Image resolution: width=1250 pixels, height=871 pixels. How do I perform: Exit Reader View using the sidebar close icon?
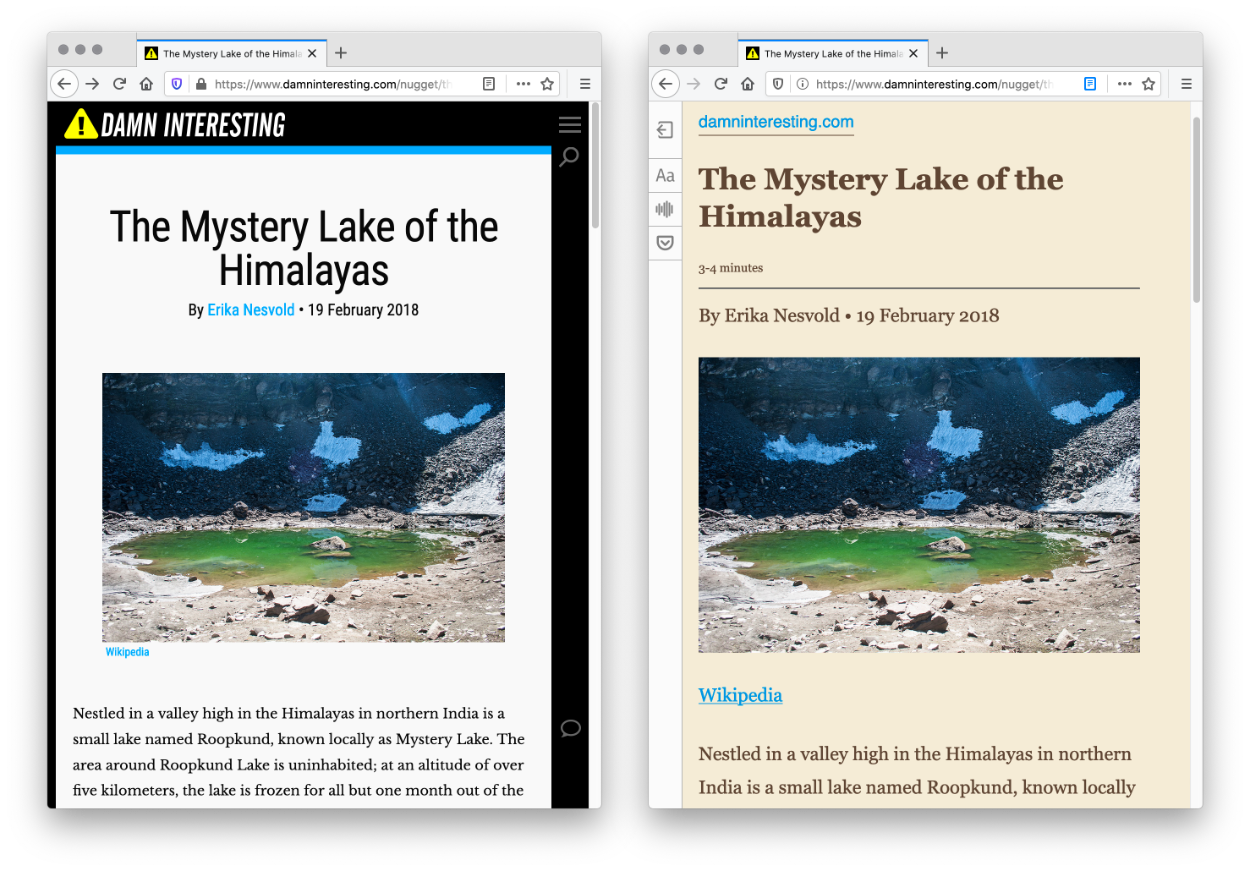click(x=665, y=130)
